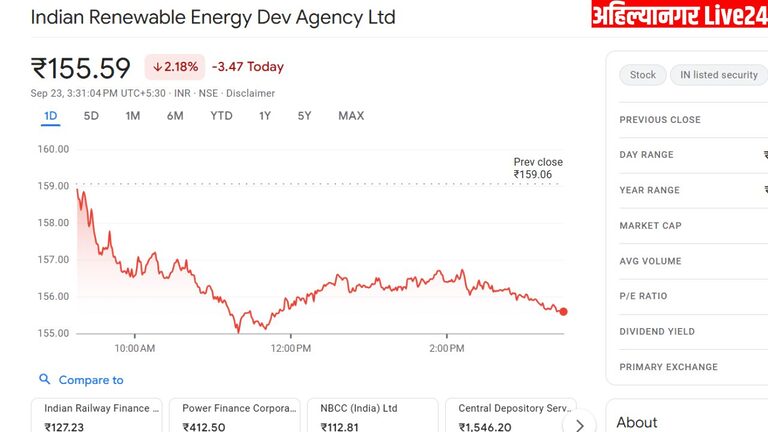768x432 pixels.
Task: Show the 1M price history
Action: pyautogui.click(x=133, y=116)
